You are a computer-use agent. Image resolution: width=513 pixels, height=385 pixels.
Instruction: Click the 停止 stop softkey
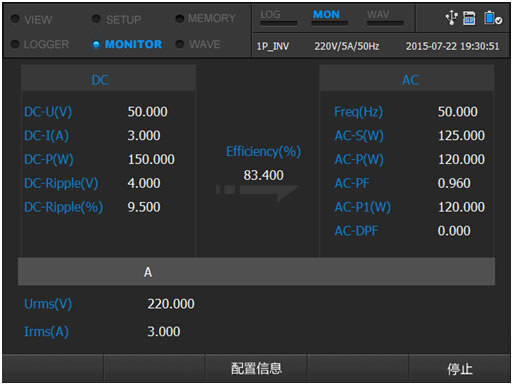pyautogui.click(x=460, y=369)
